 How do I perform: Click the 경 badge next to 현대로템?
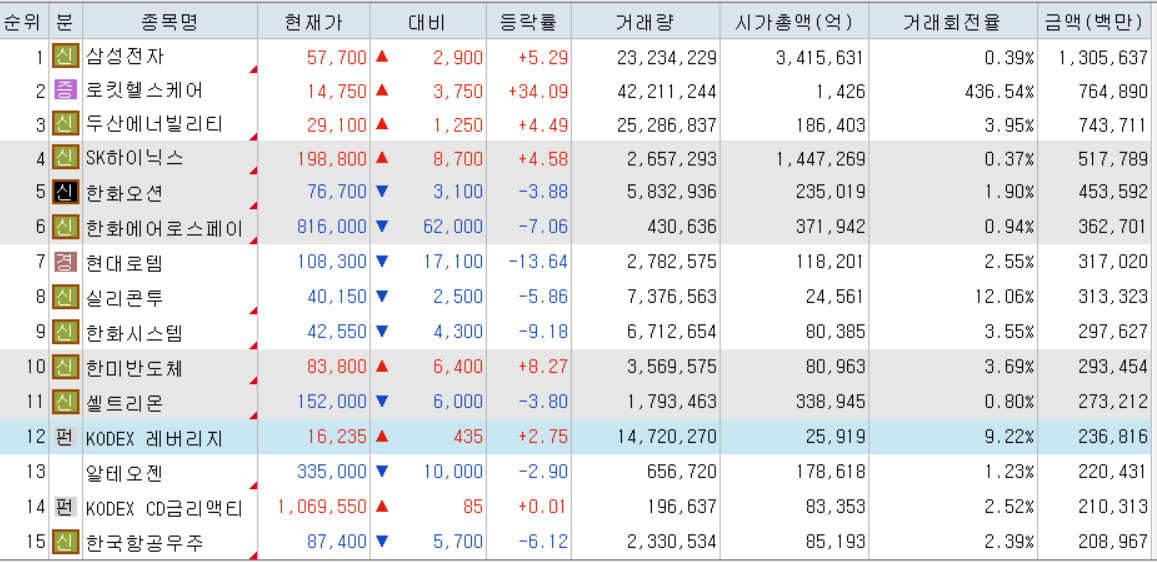click(66, 262)
